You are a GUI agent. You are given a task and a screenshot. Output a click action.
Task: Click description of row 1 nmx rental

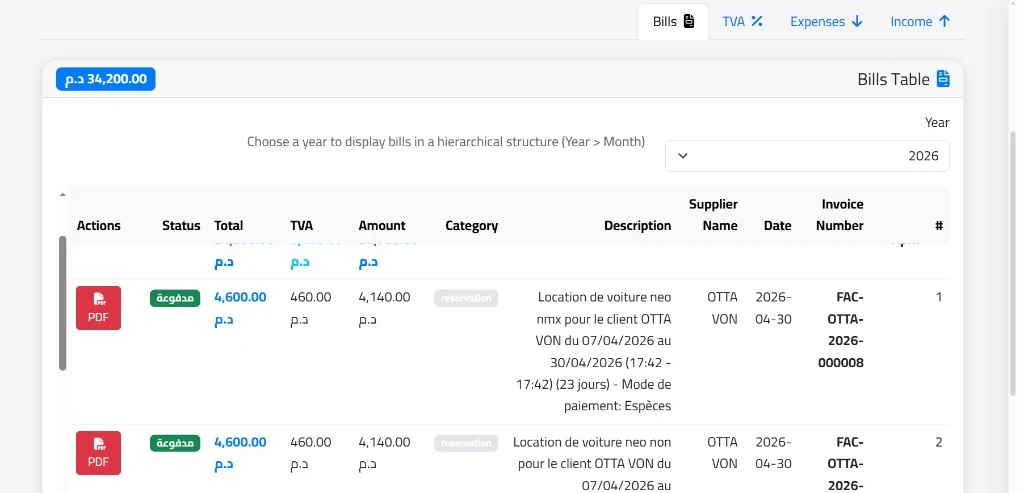pyautogui.click(x=594, y=351)
